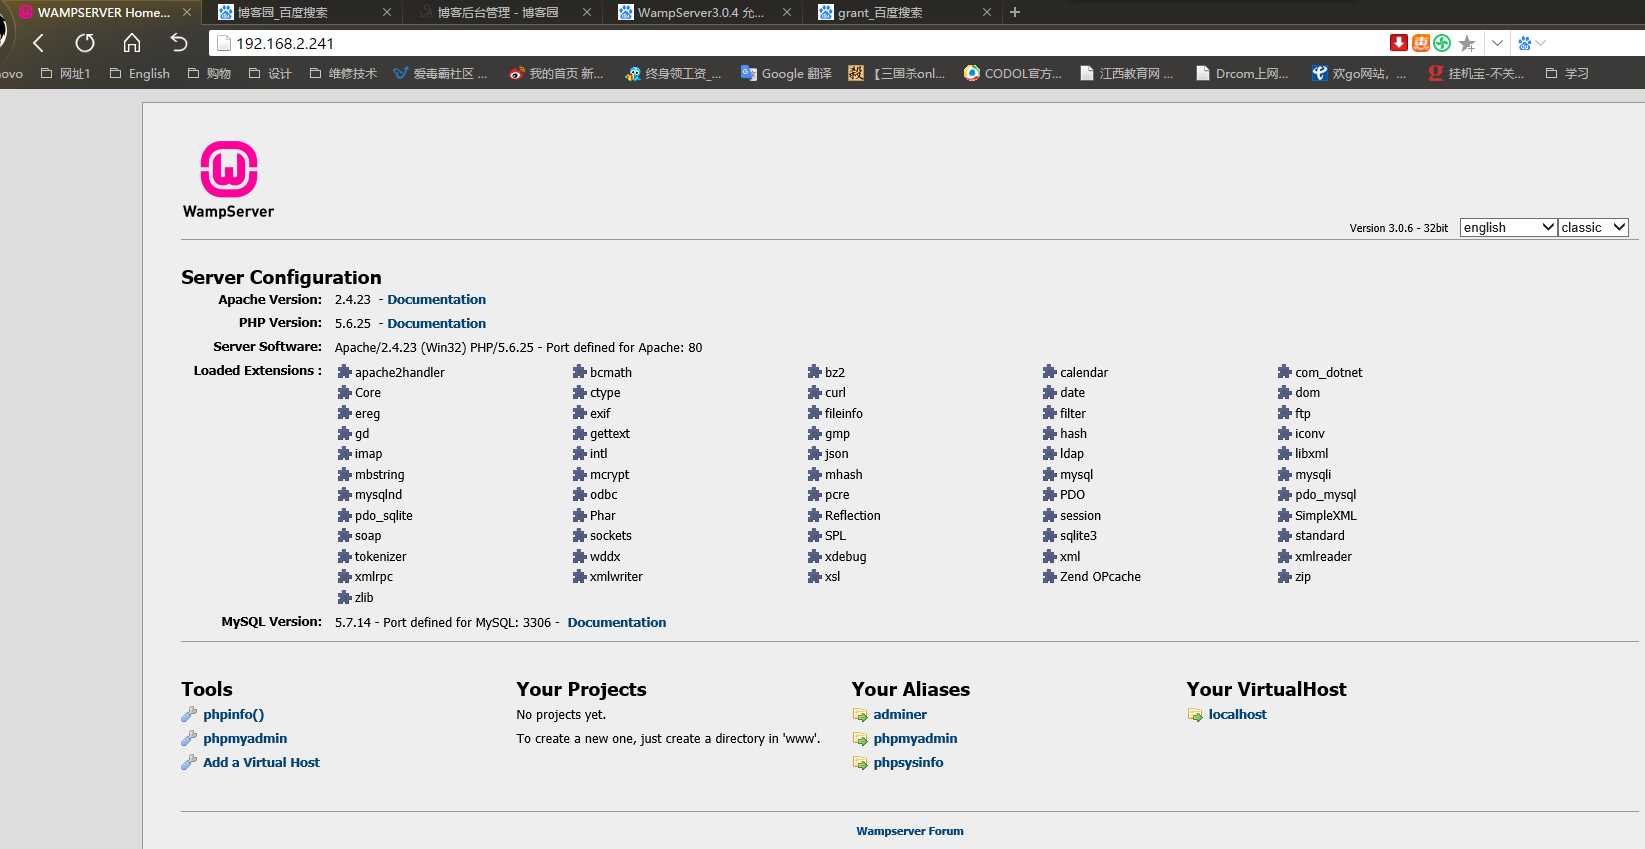Reload the page with the refresh icon

point(85,43)
